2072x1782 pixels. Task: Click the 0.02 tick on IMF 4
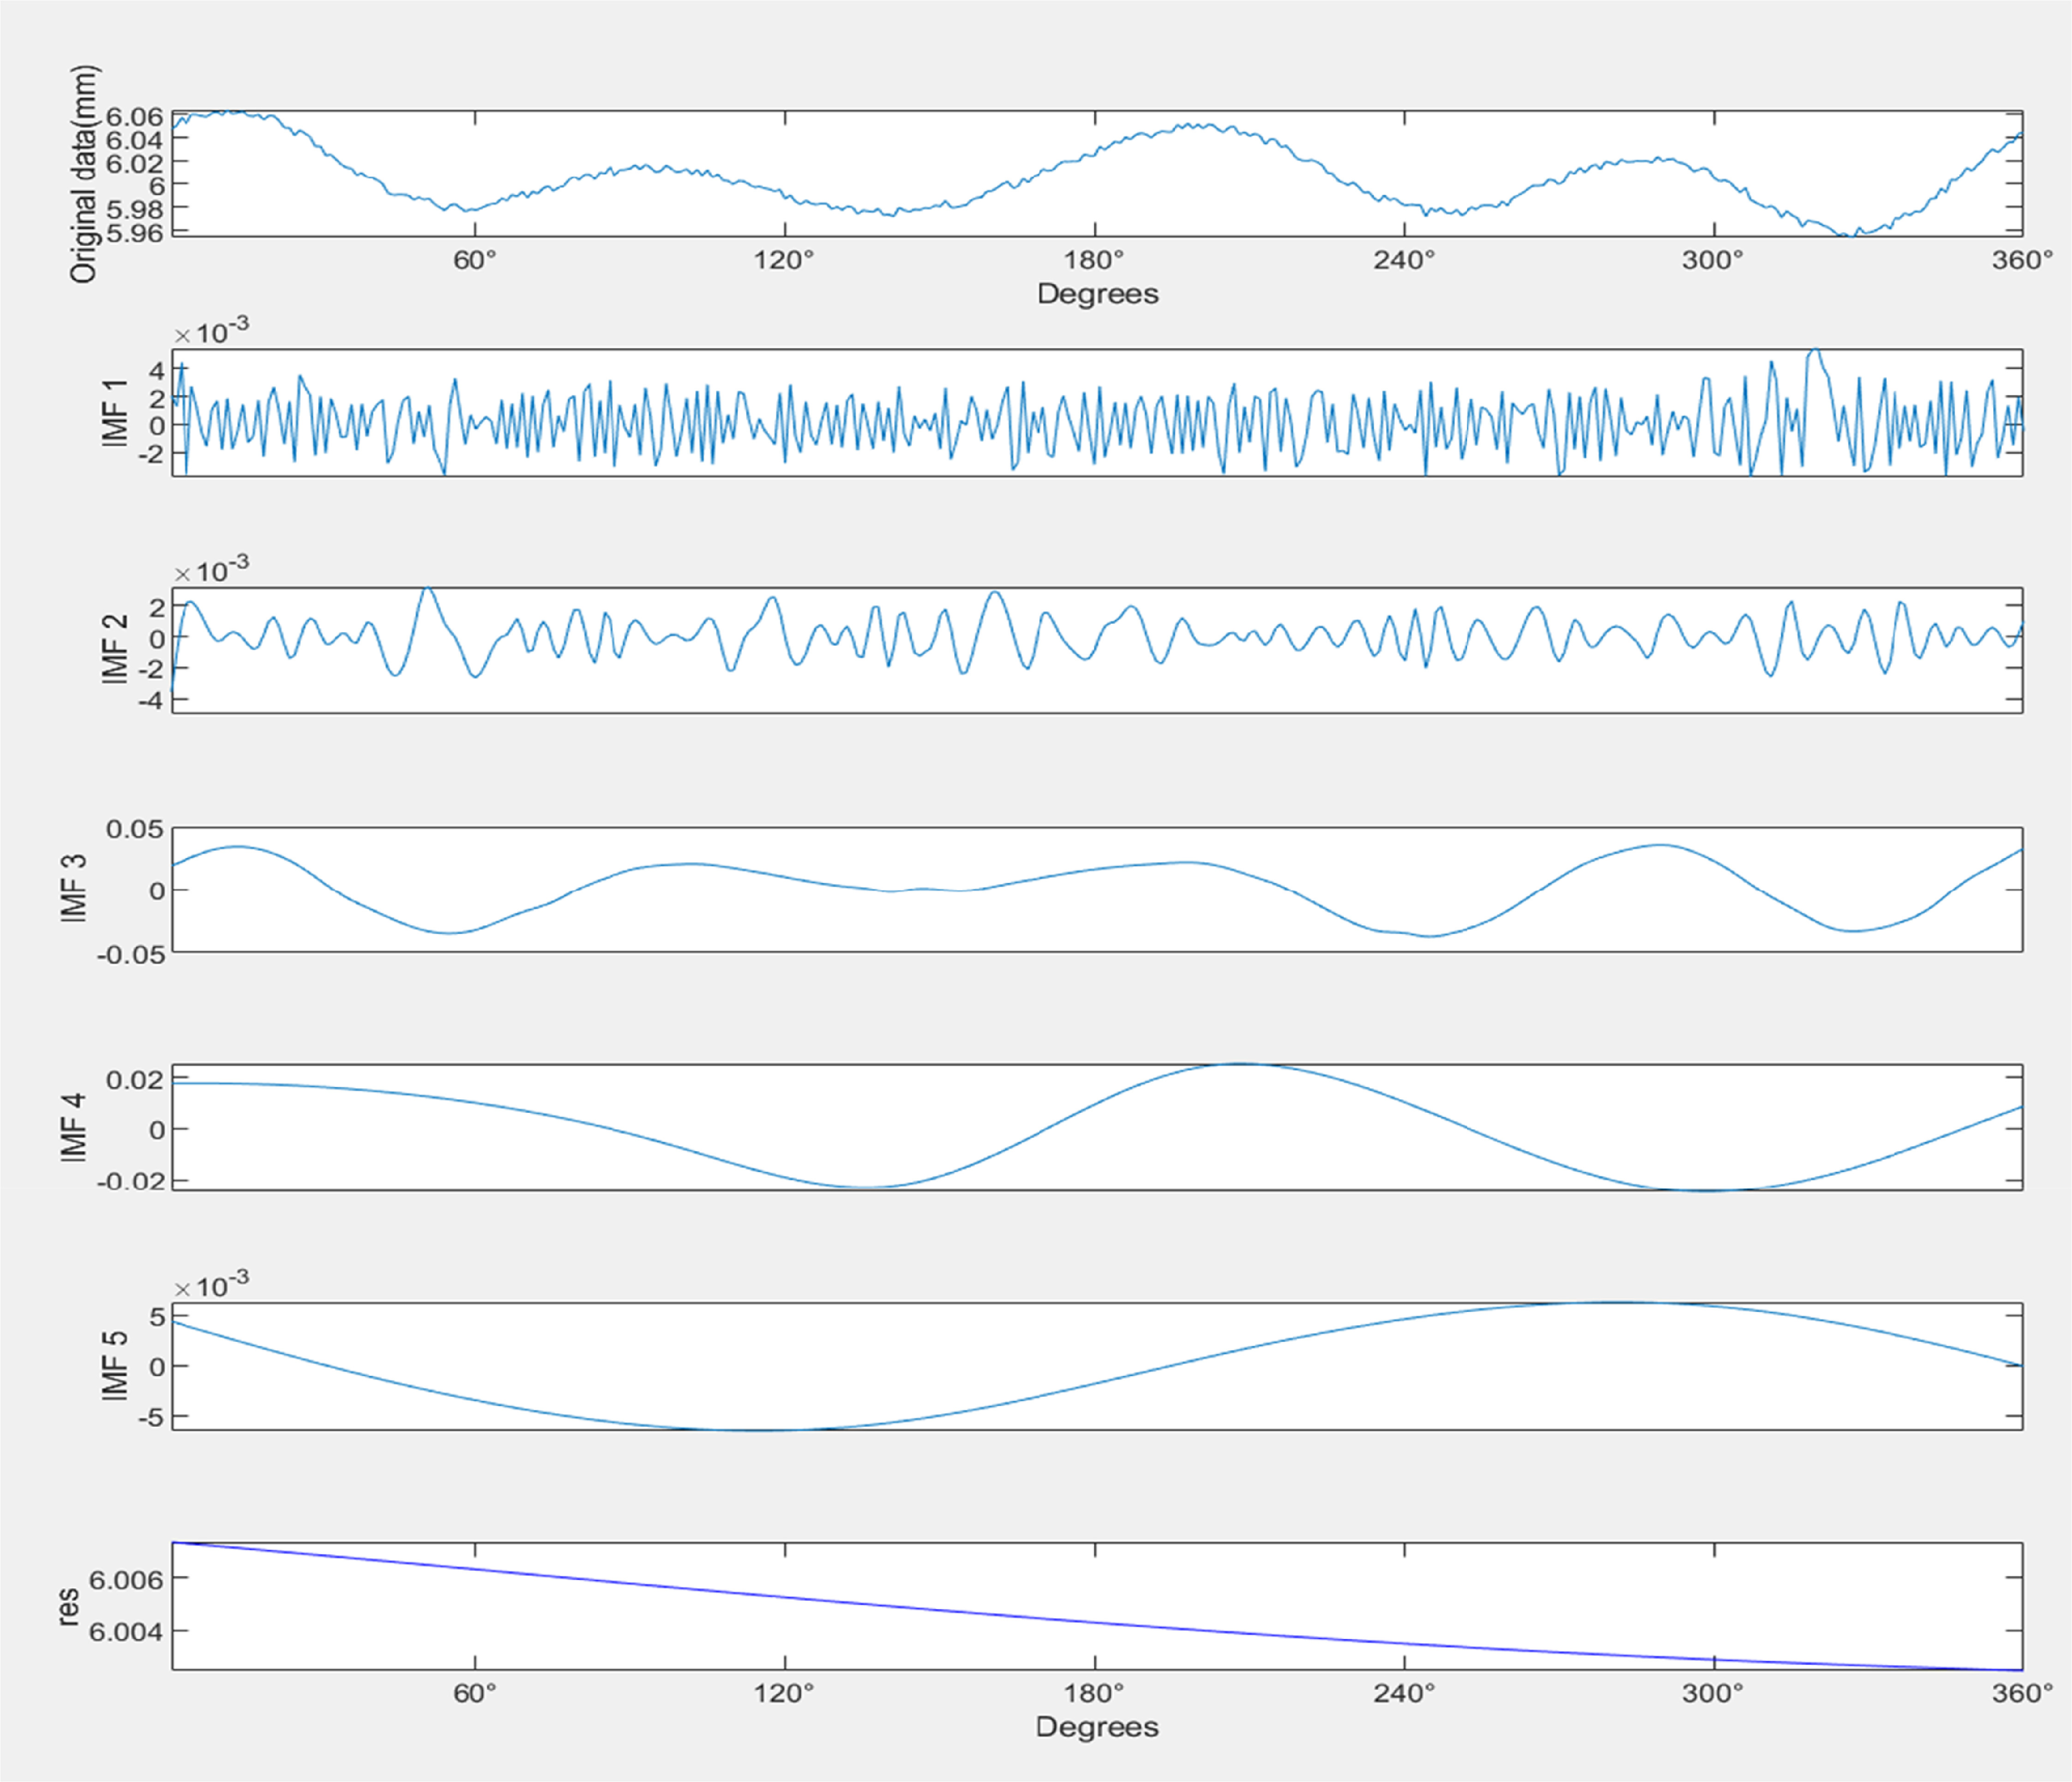(135, 1079)
